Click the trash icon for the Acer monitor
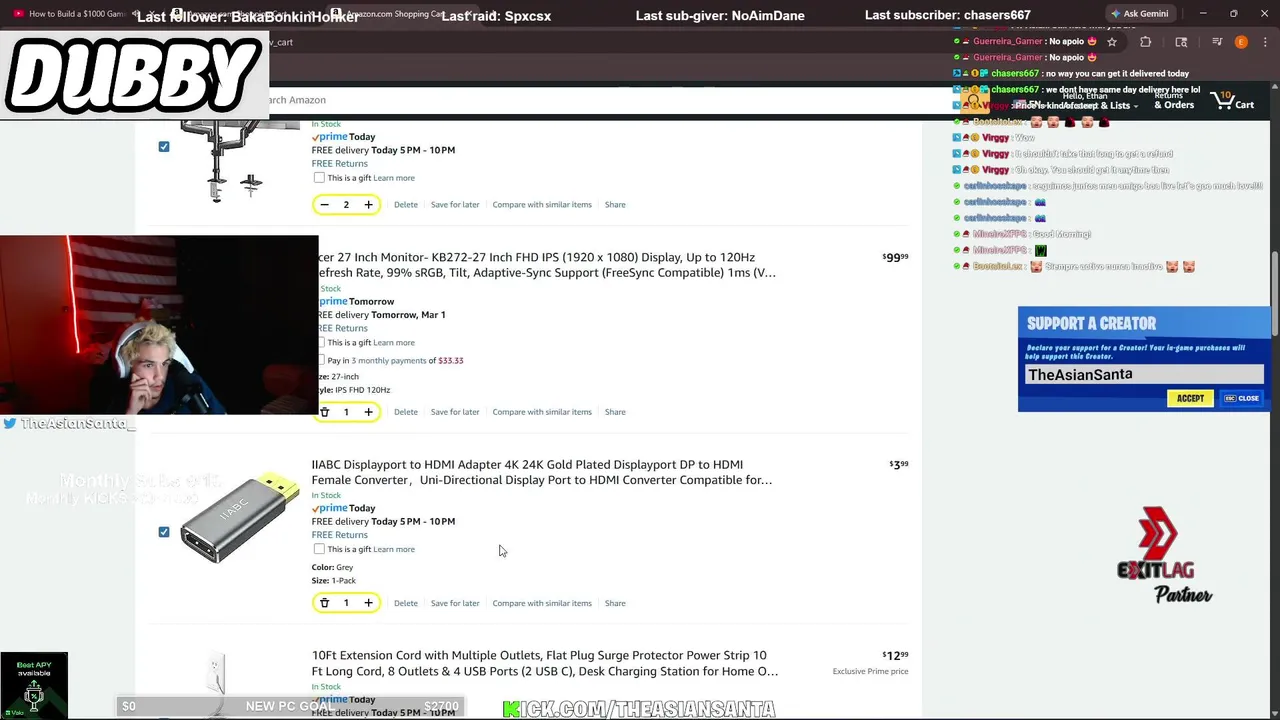Viewport: 1280px width, 720px height. coord(324,412)
